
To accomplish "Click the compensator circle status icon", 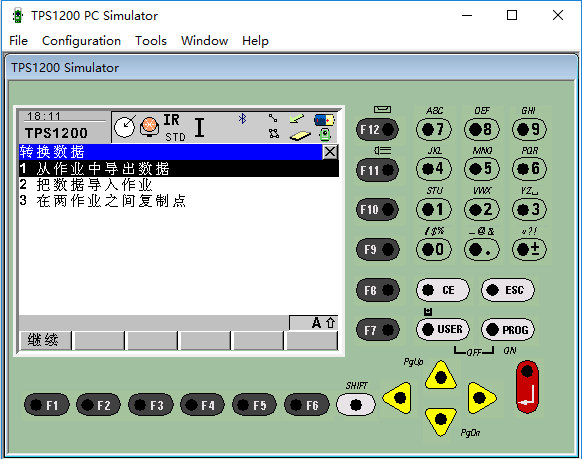I will [x=124, y=127].
